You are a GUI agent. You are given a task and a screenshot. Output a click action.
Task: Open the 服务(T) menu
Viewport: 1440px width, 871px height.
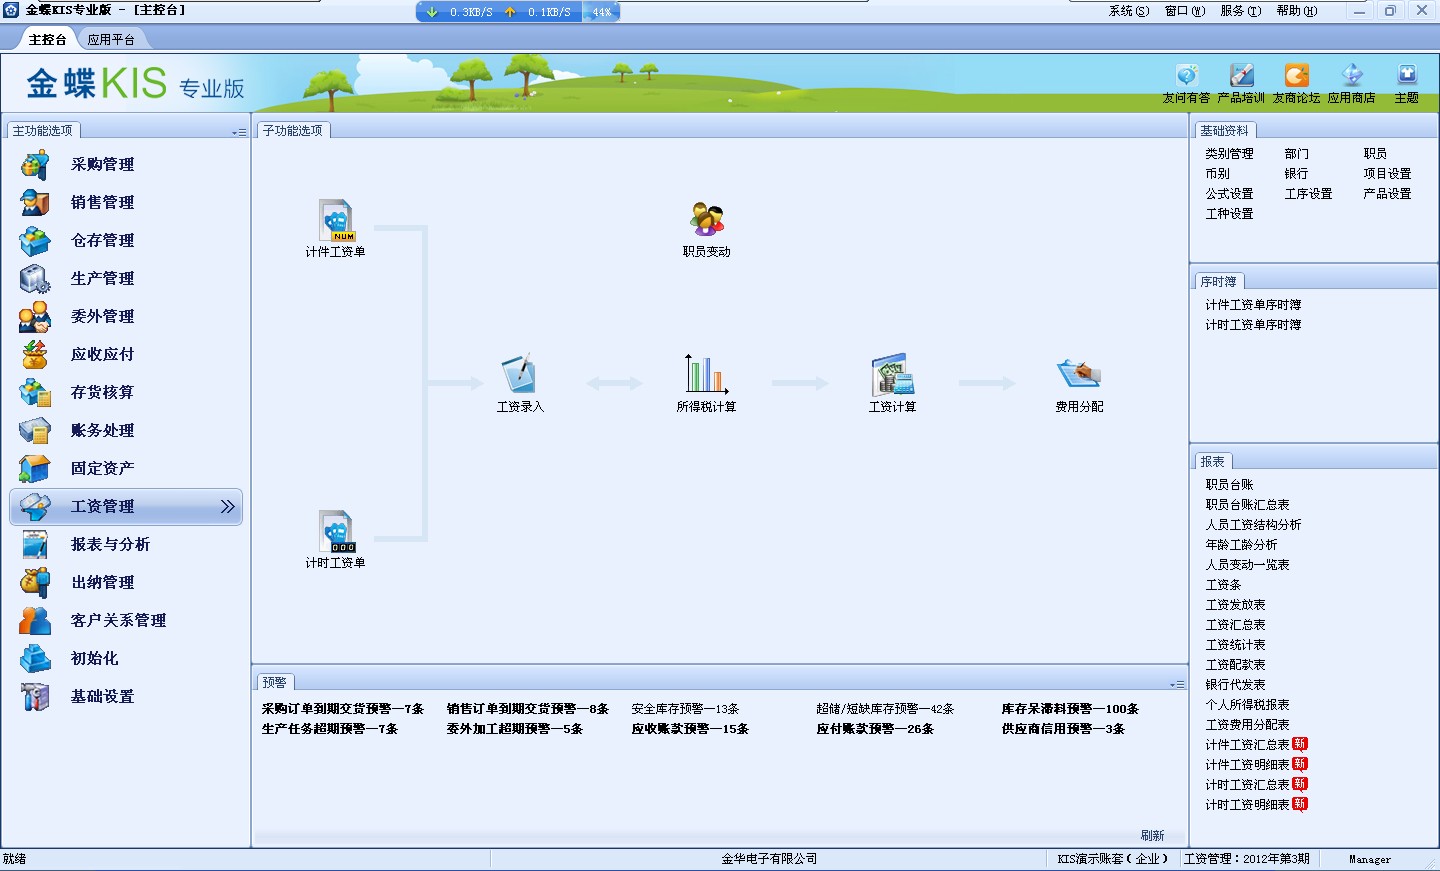(x=1241, y=11)
